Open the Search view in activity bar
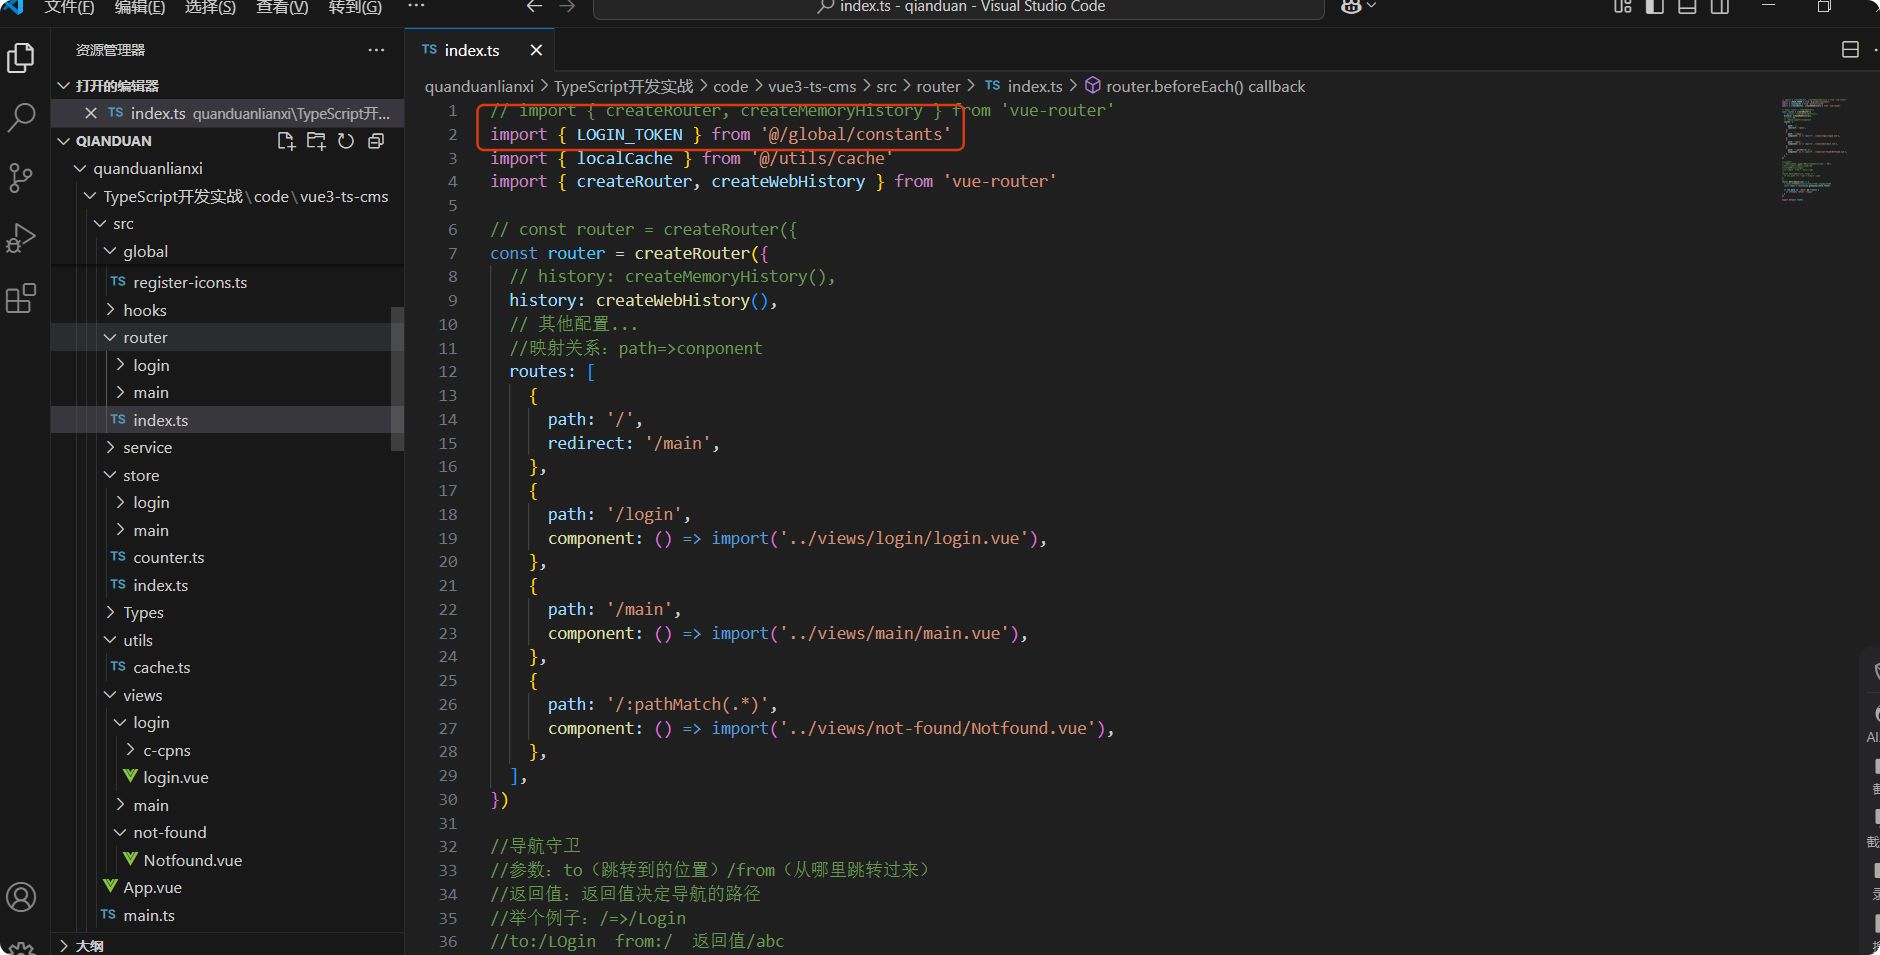This screenshot has width=1880, height=955. [x=21, y=118]
